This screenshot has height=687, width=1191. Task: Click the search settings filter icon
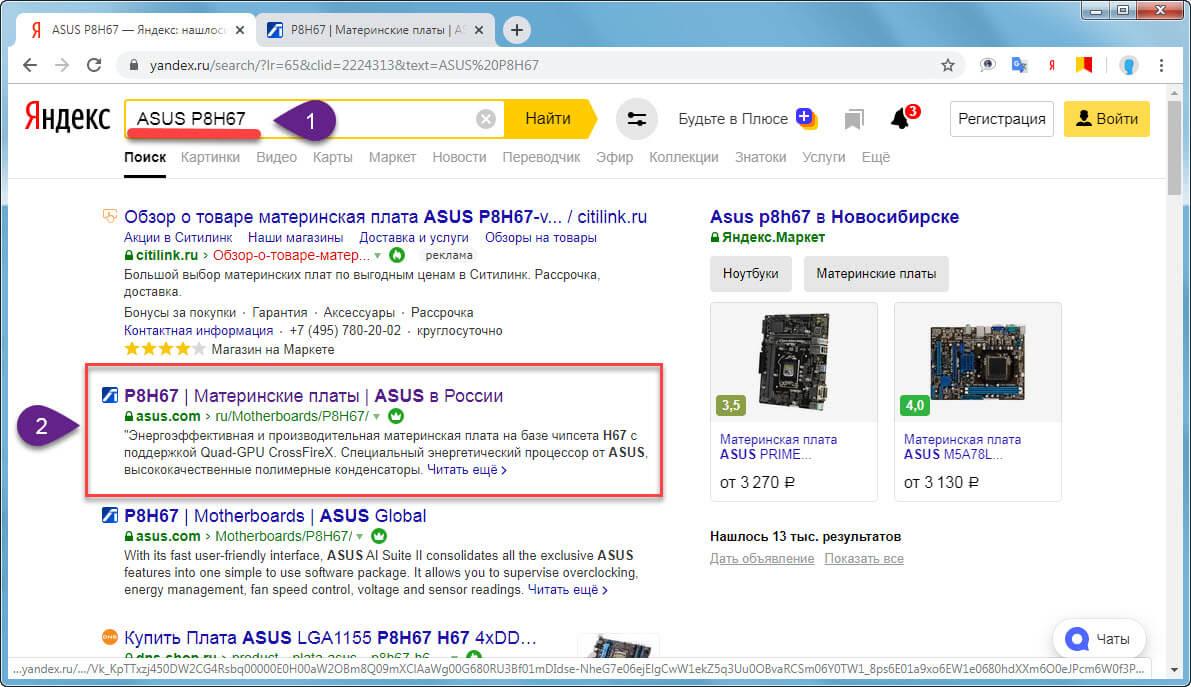point(636,119)
